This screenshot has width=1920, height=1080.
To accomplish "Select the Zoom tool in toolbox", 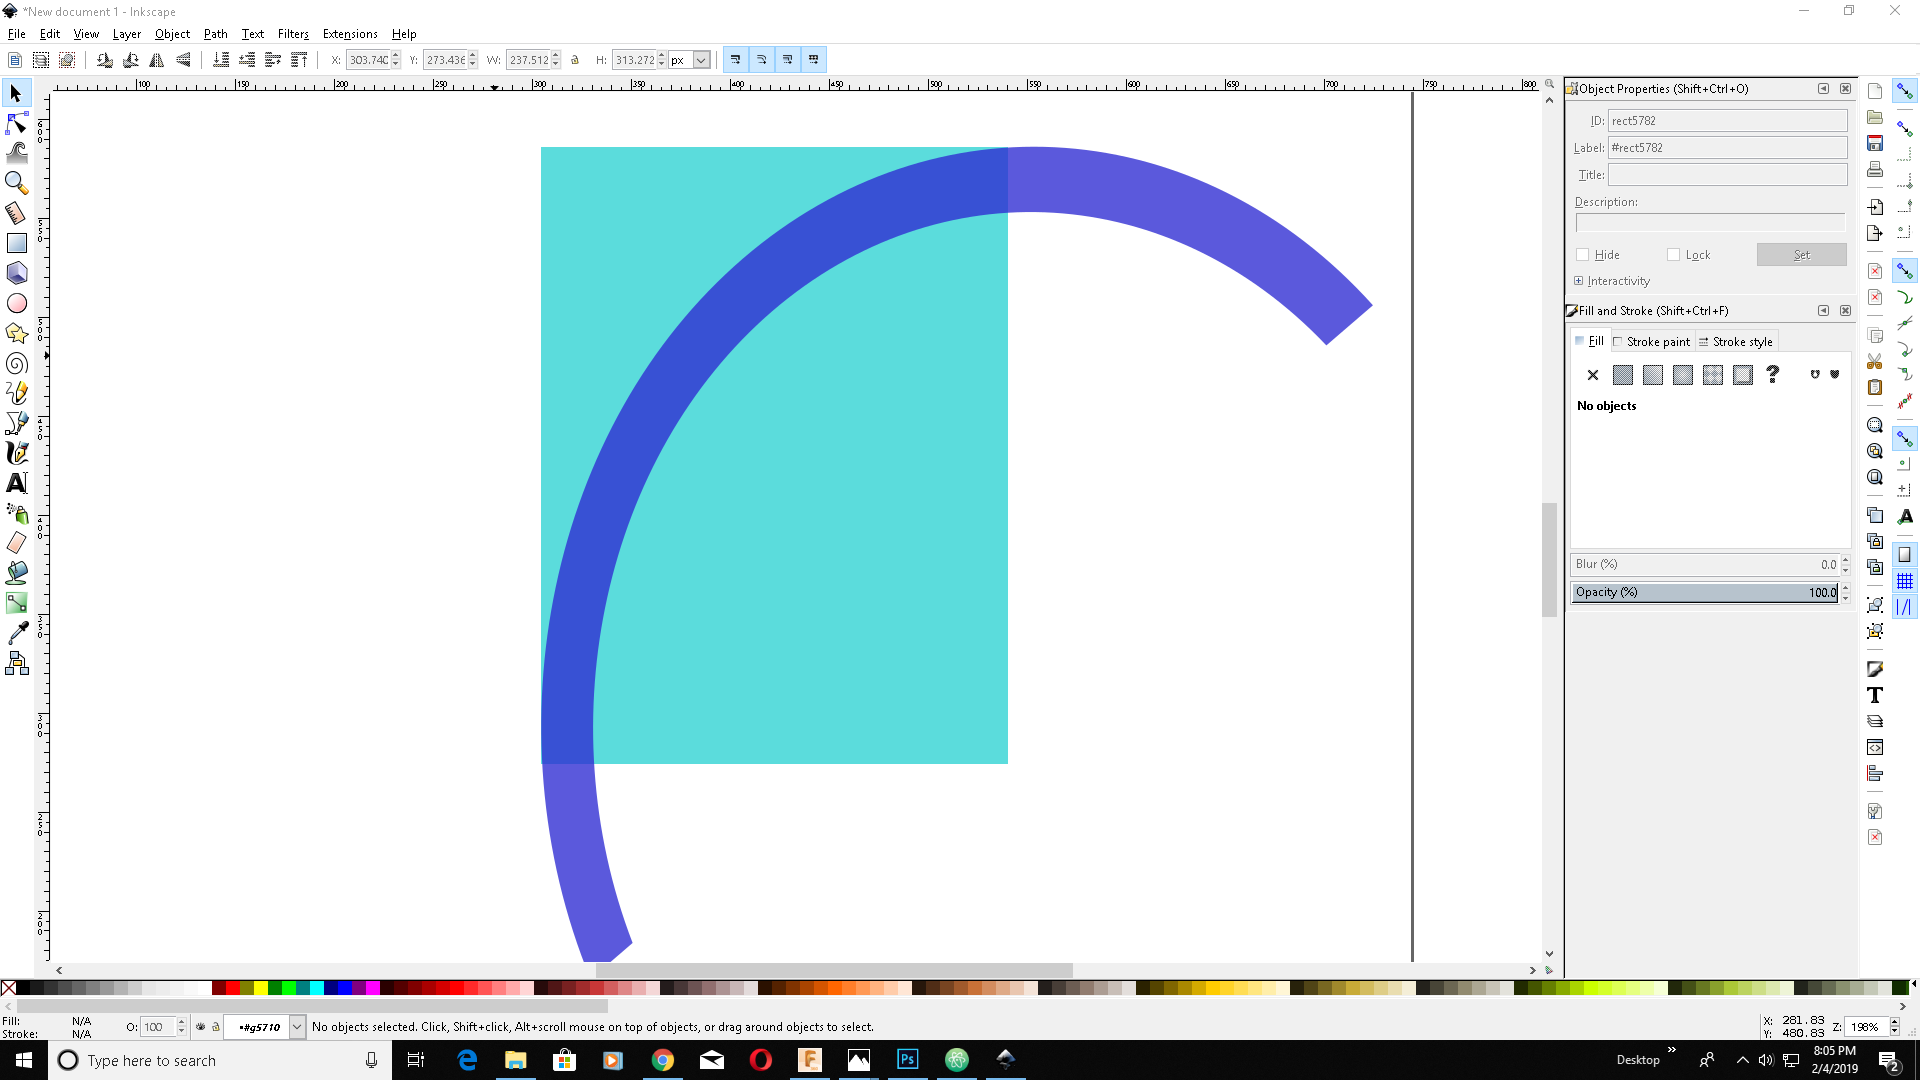I will click(16, 183).
